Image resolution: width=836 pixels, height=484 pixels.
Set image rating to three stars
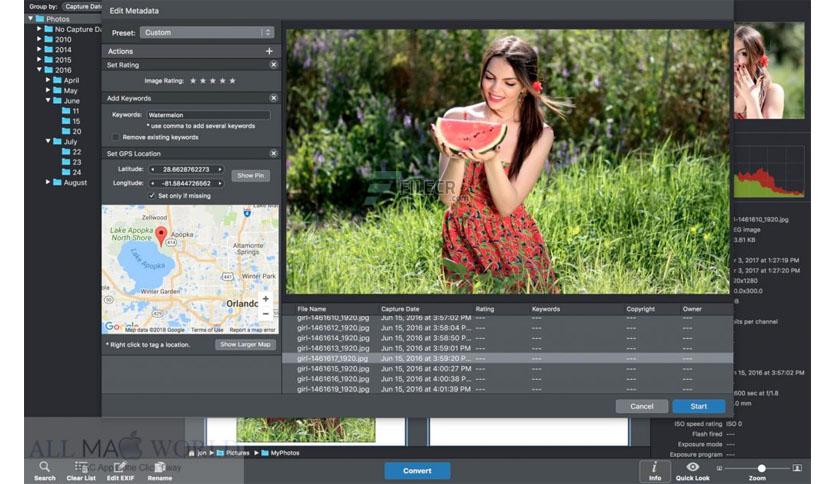(x=213, y=81)
